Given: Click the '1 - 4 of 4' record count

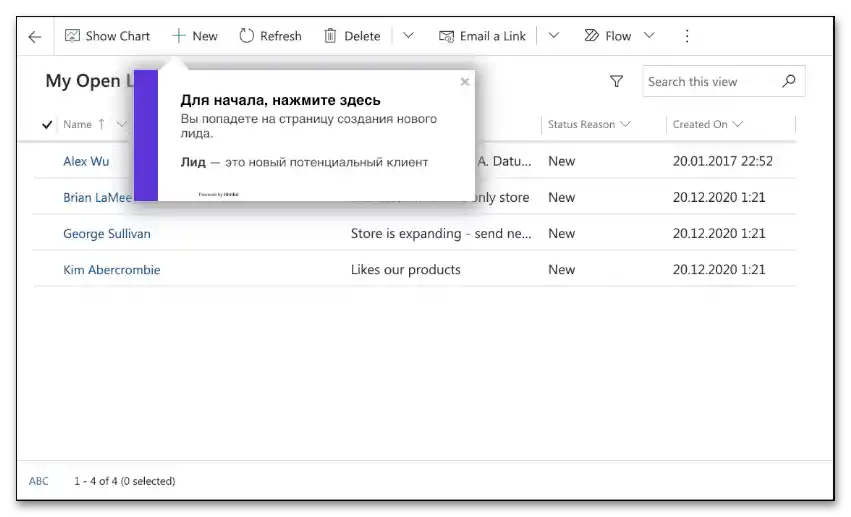Looking at the screenshot, I should point(125,481).
